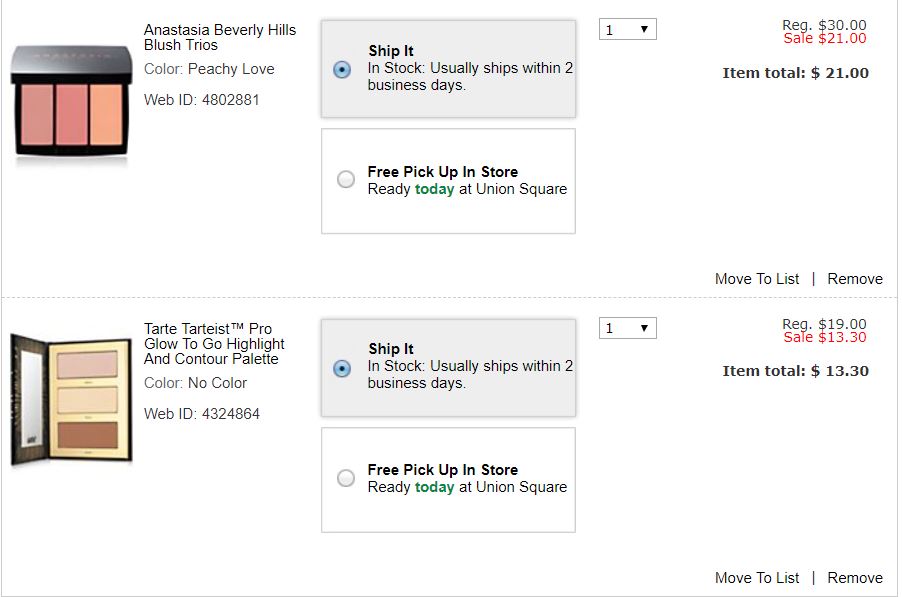This screenshot has width=902, height=597.
Task: Click the Ship It box for Blush Trios
Action: [449, 69]
